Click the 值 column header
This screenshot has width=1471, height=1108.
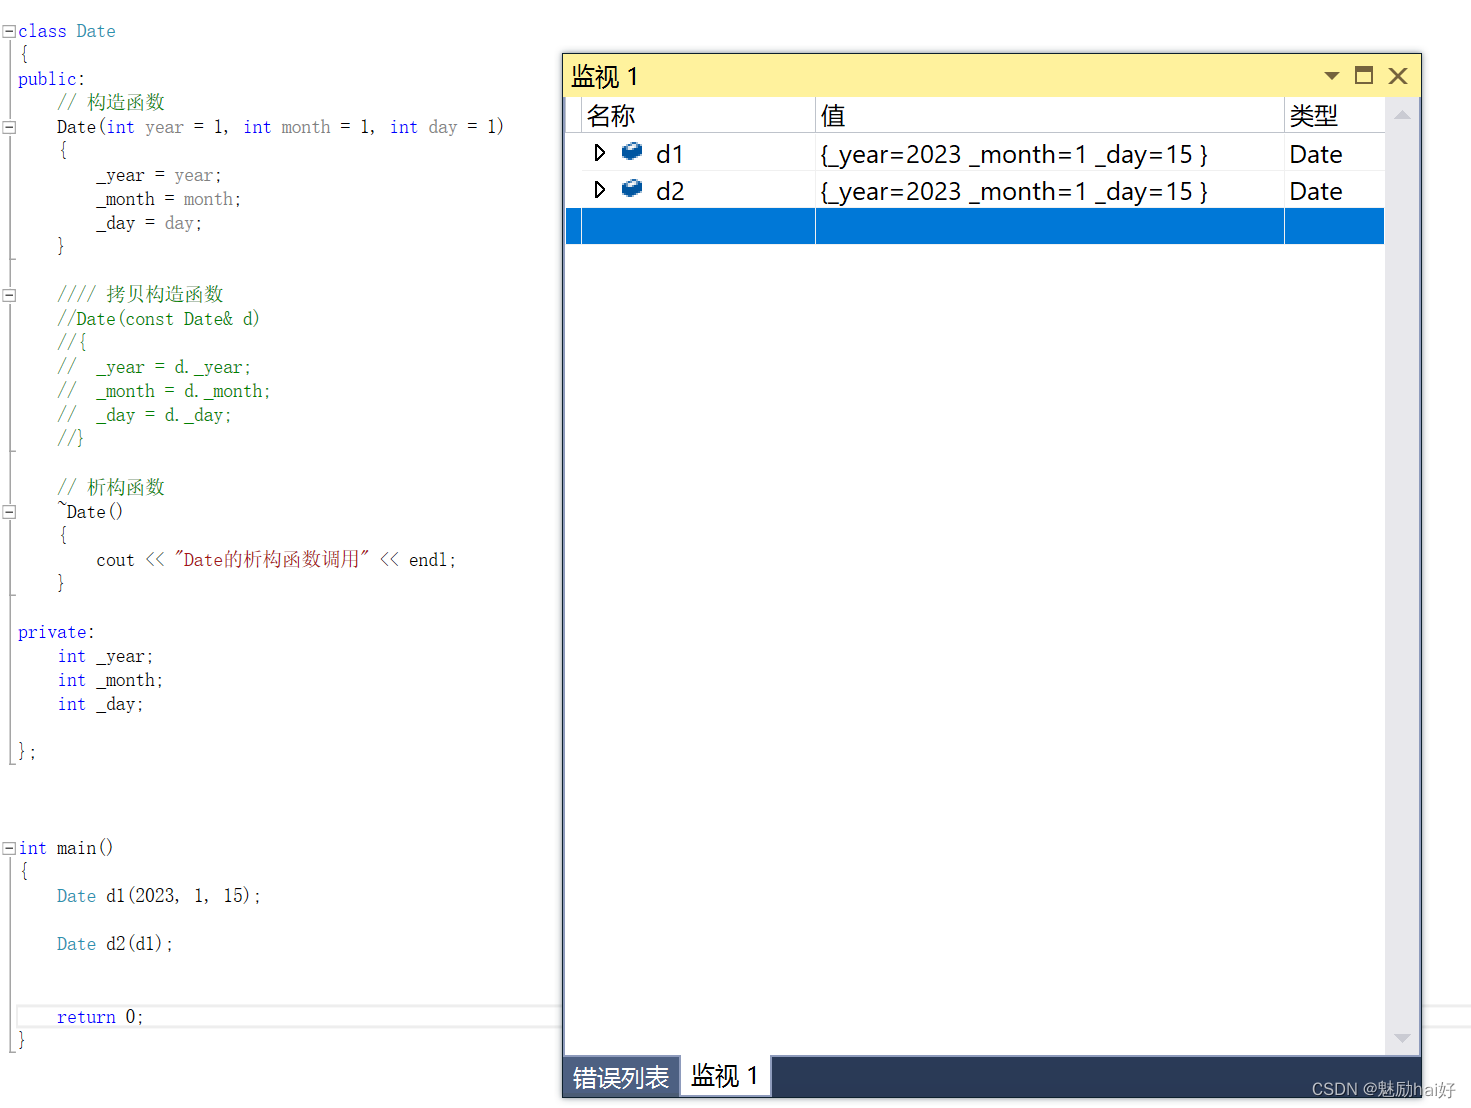point(1050,116)
